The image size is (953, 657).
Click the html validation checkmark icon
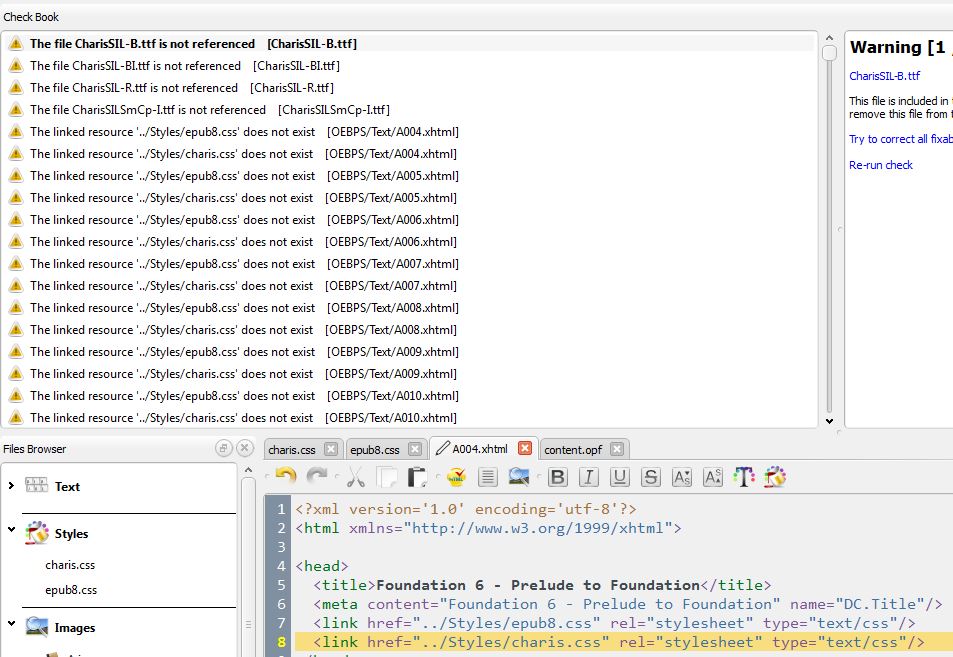(x=456, y=477)
